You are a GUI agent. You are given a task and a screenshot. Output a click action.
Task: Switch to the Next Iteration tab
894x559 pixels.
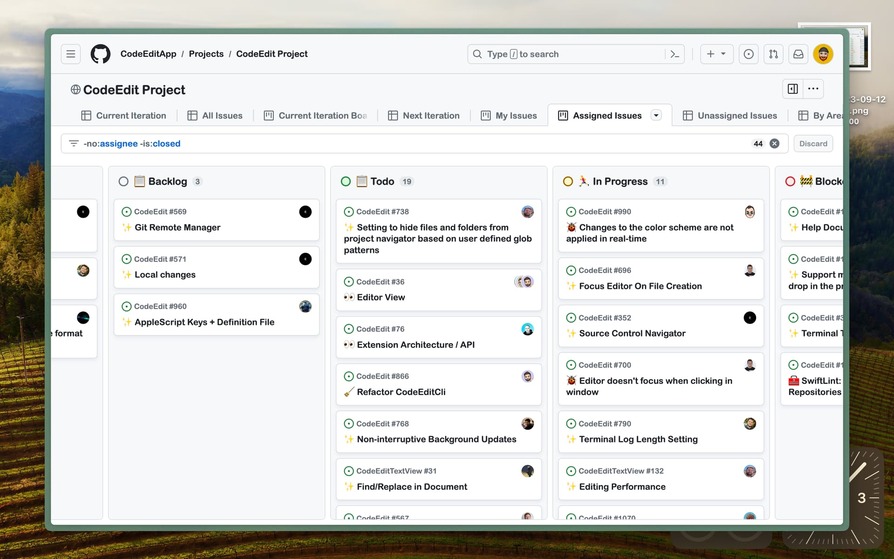424,116
